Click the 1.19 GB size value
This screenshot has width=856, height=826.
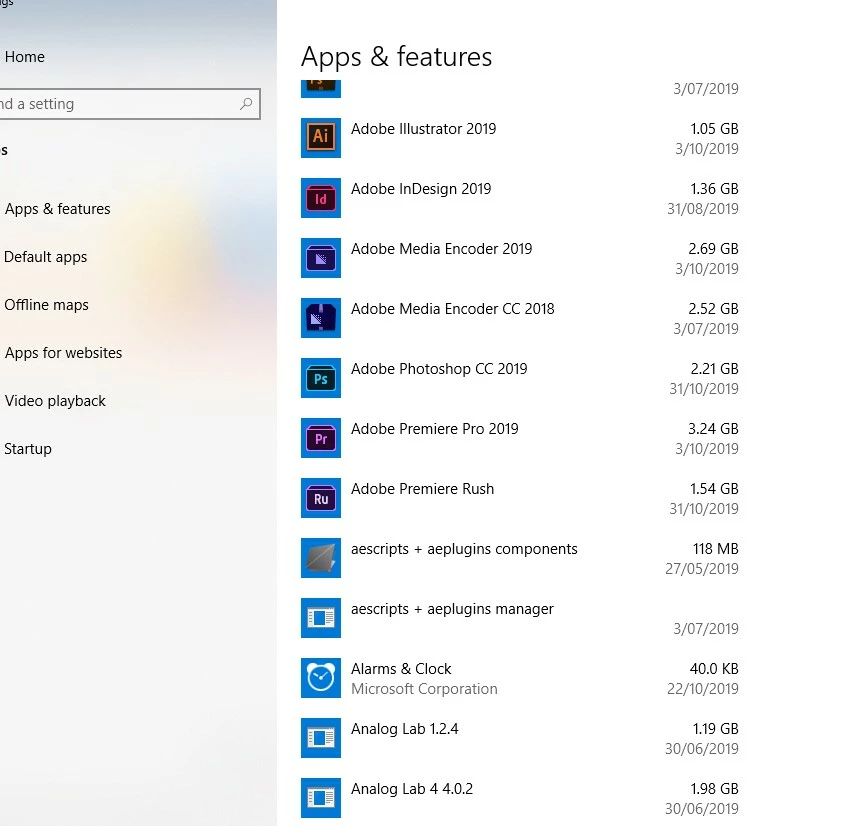[x=716, y=729]
